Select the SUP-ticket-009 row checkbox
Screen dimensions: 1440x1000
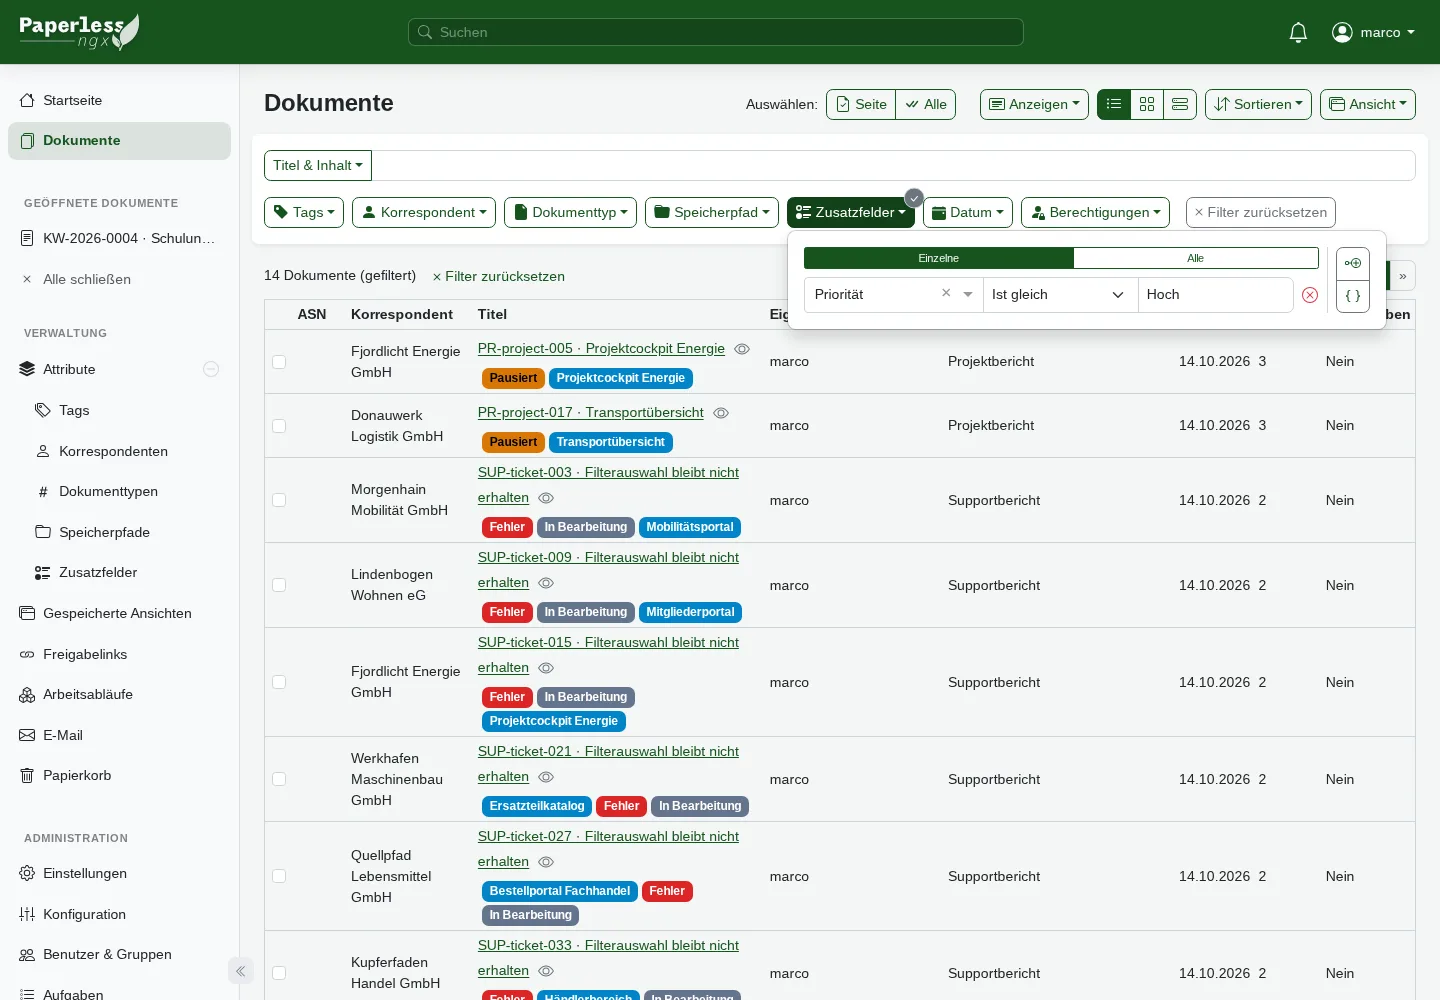[279, 585]
